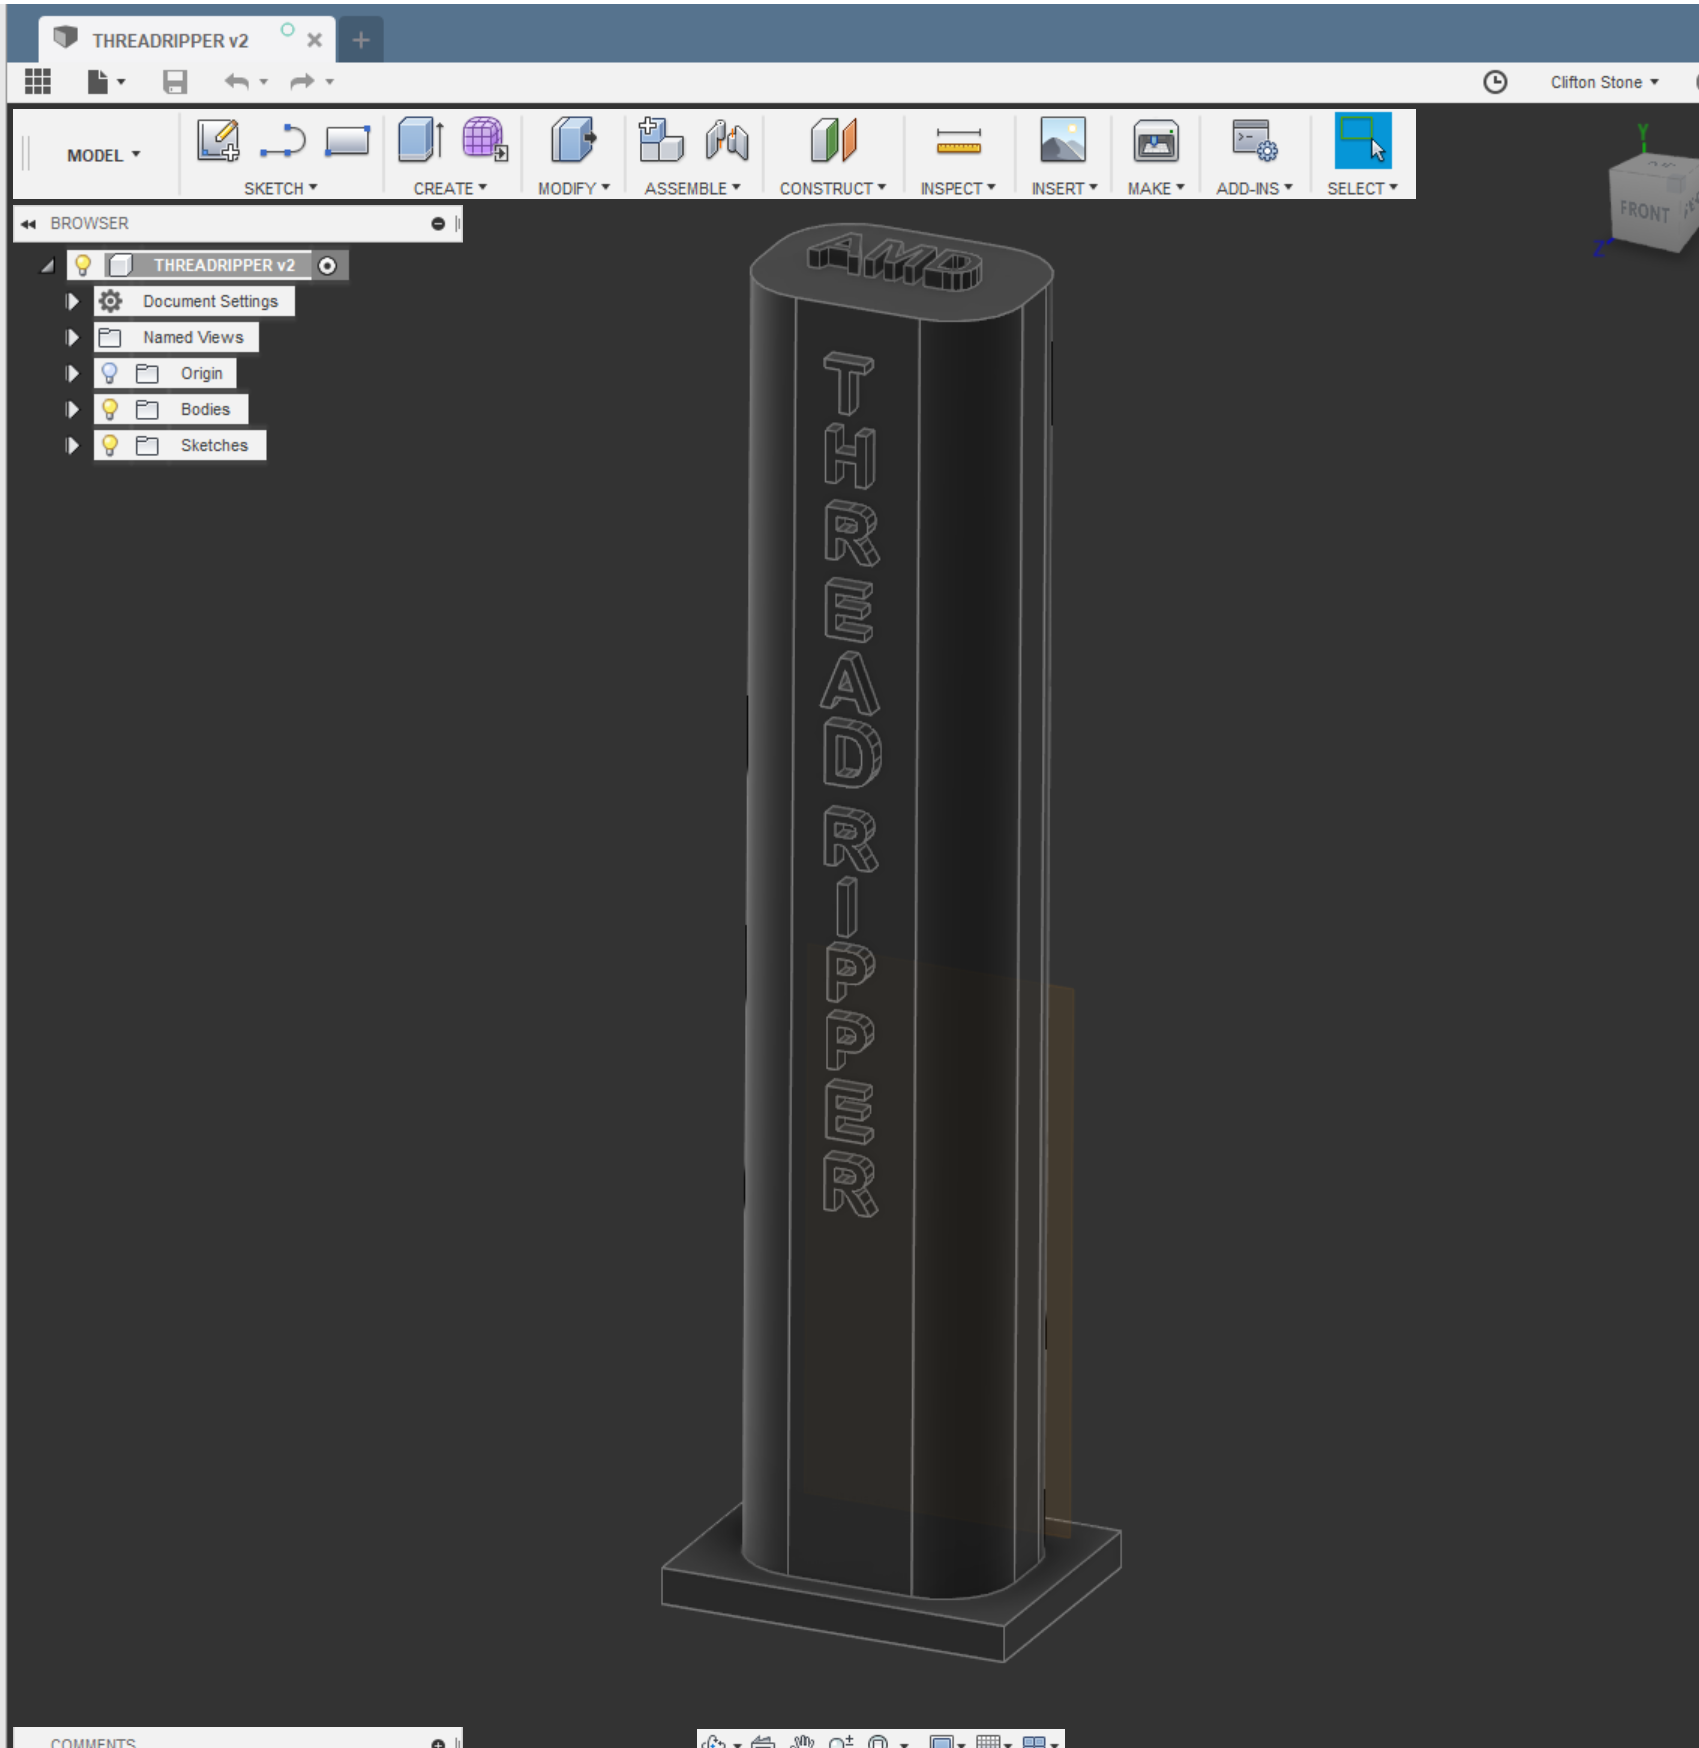The width and height of the screenshot is (1699, 1748).
Task: Choose the Press Pull tool
Action: [573, 140]
